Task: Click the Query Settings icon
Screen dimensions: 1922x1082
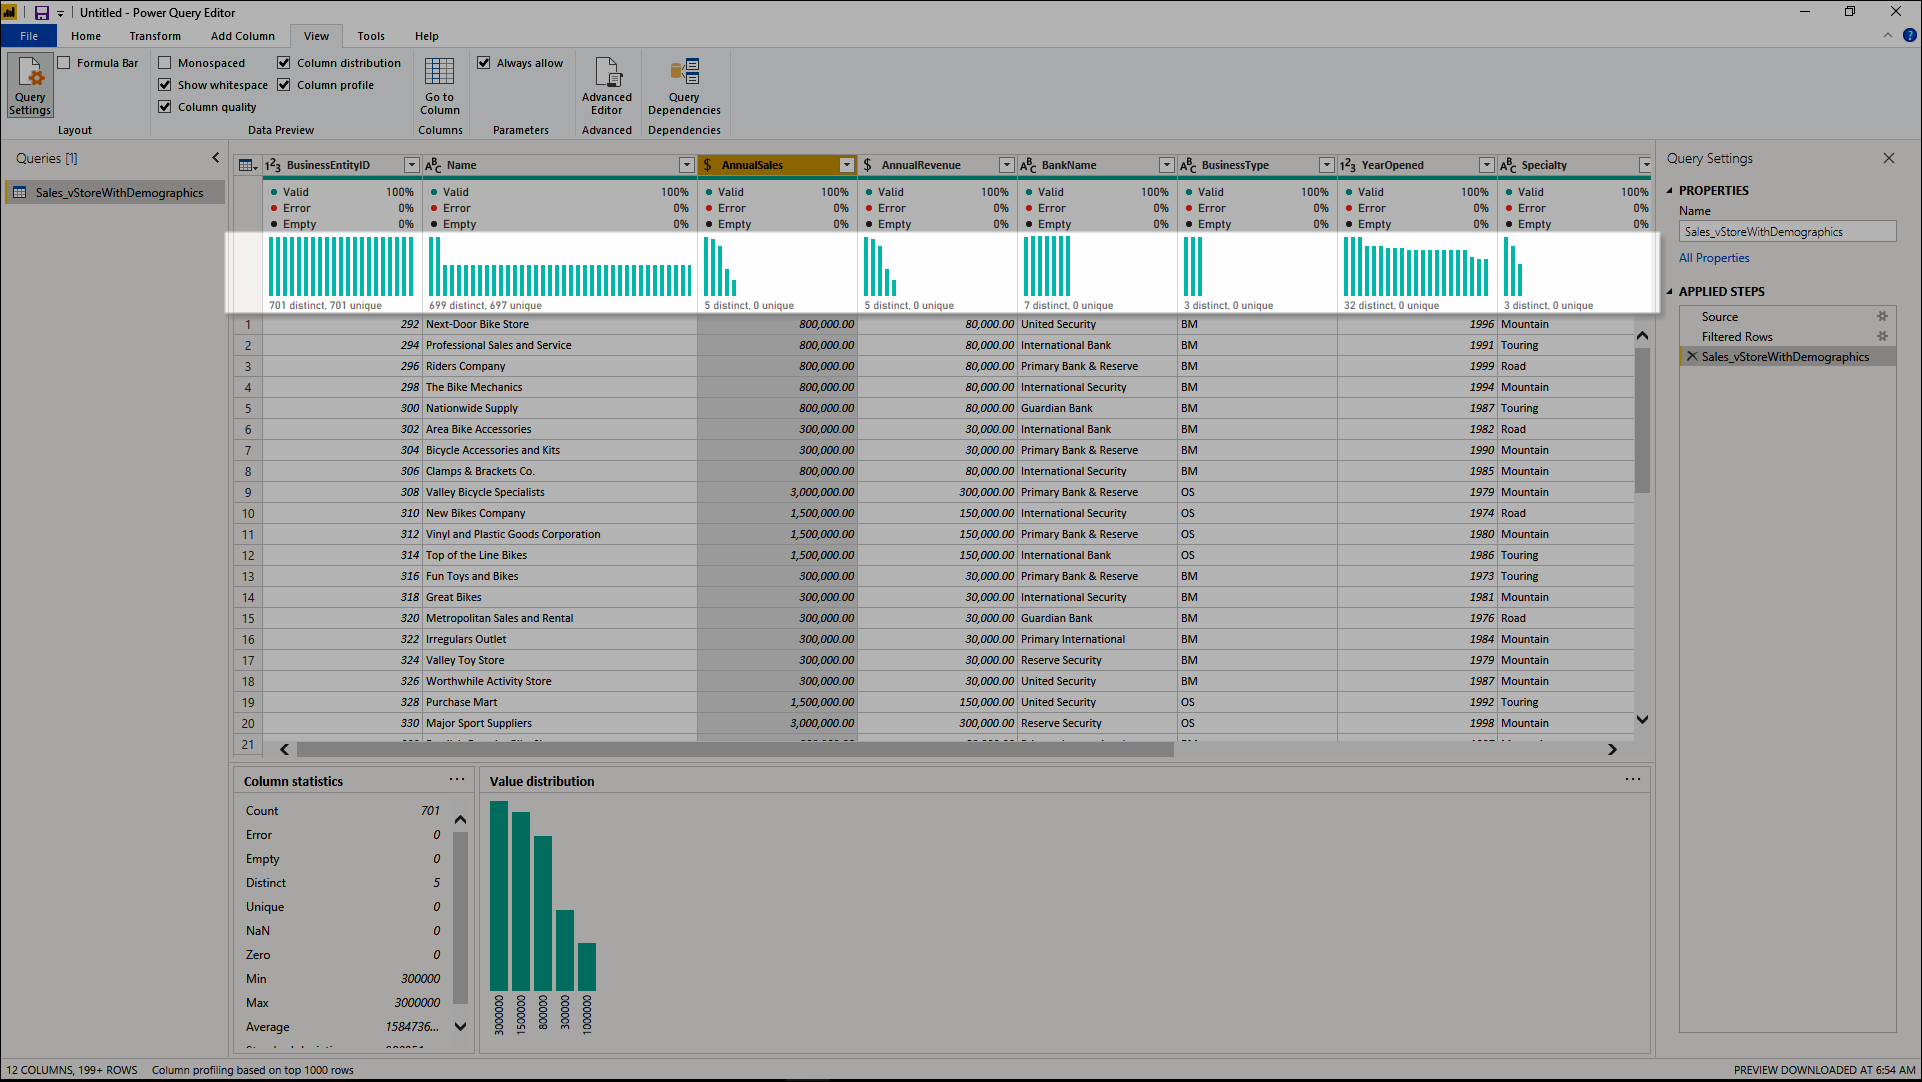Action: [x=28, y=86]
